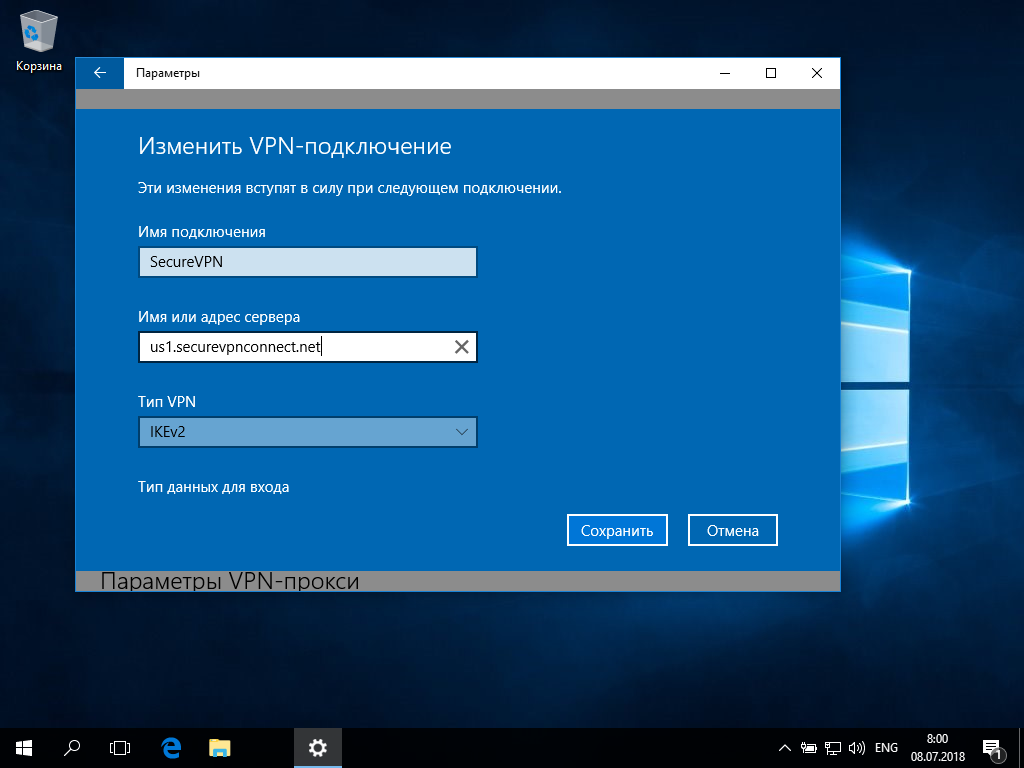
Task: Select the Settings gear taskbar icon
Action: pos(317,748)
